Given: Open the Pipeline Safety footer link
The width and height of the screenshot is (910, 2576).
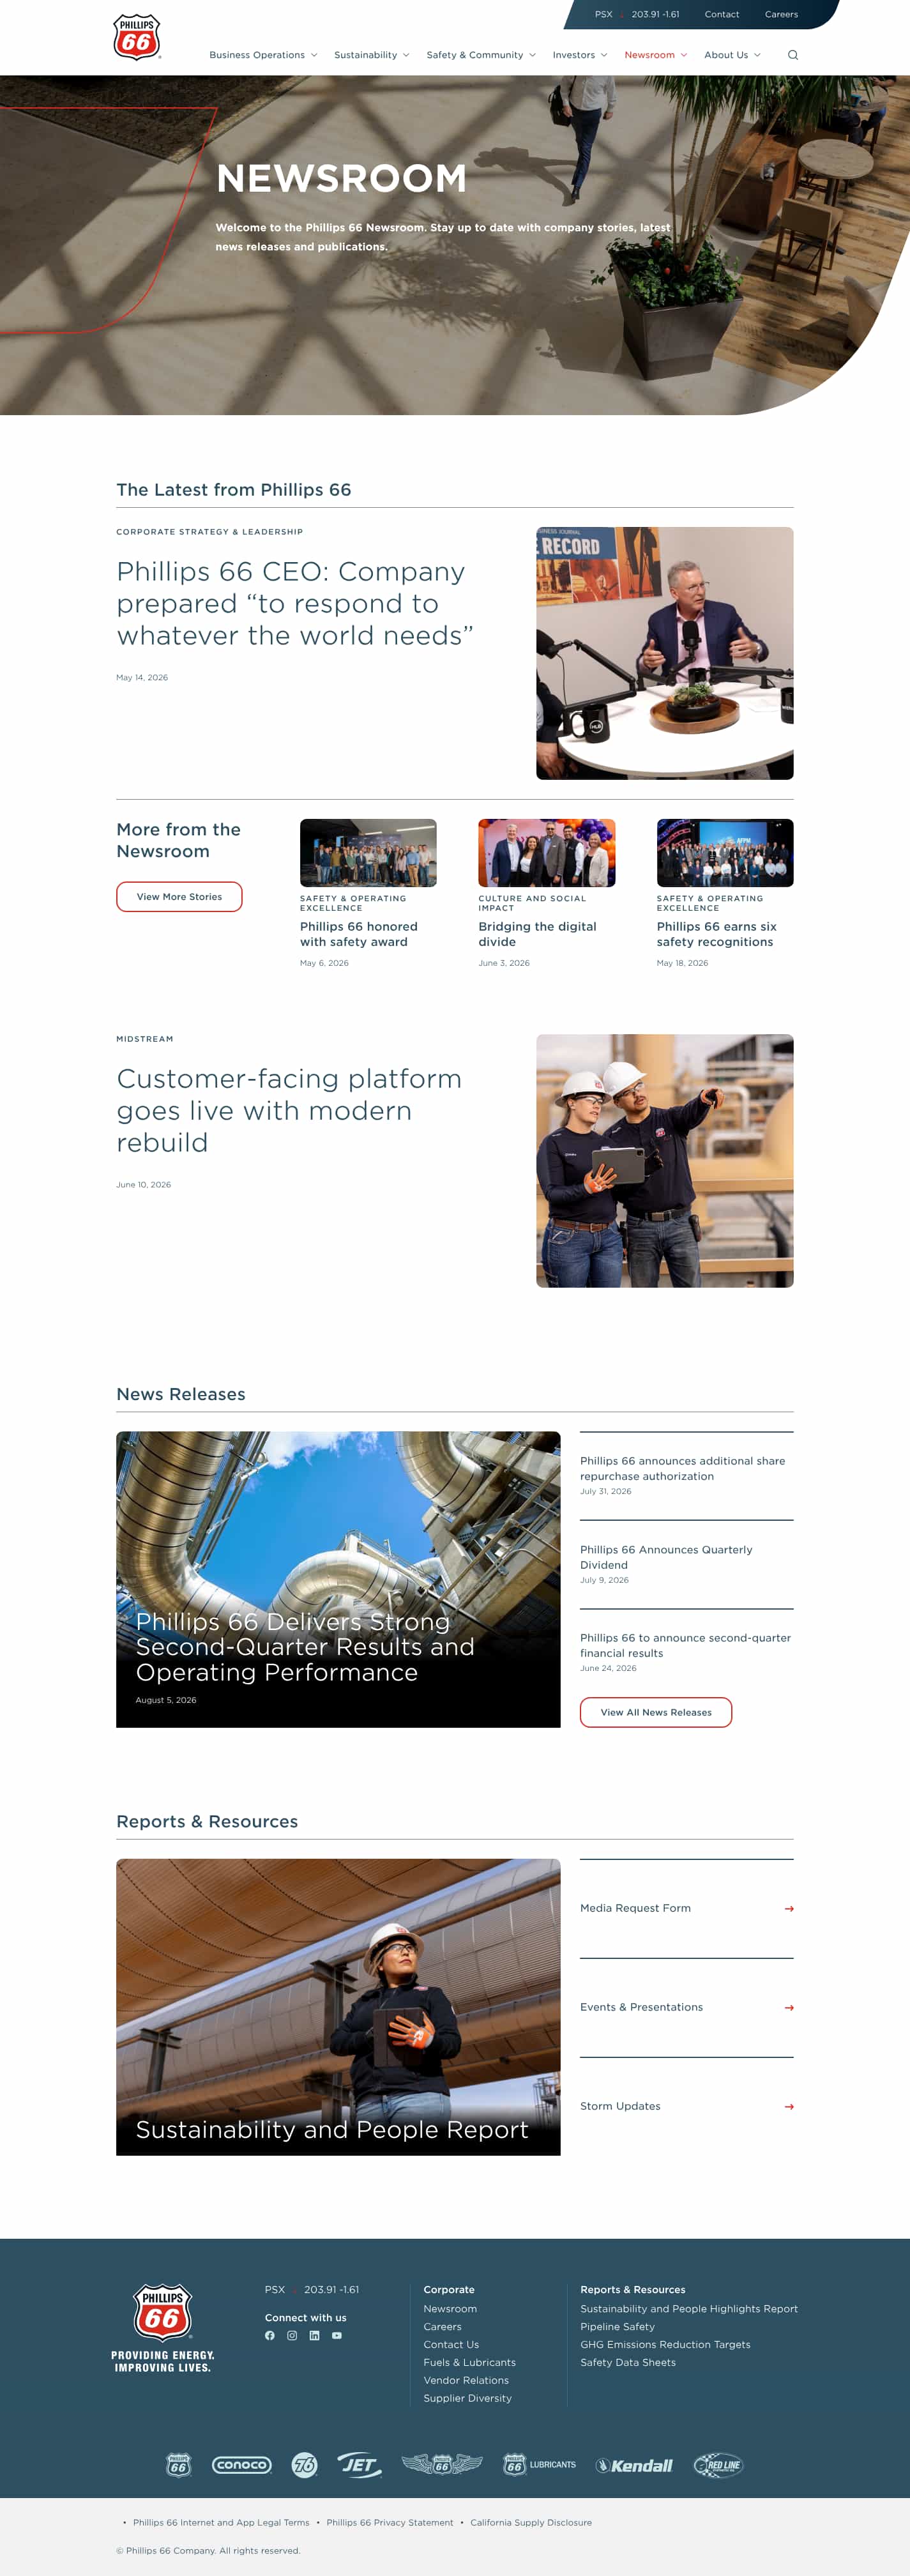Looking at the screenshot, I should 617,2327.
